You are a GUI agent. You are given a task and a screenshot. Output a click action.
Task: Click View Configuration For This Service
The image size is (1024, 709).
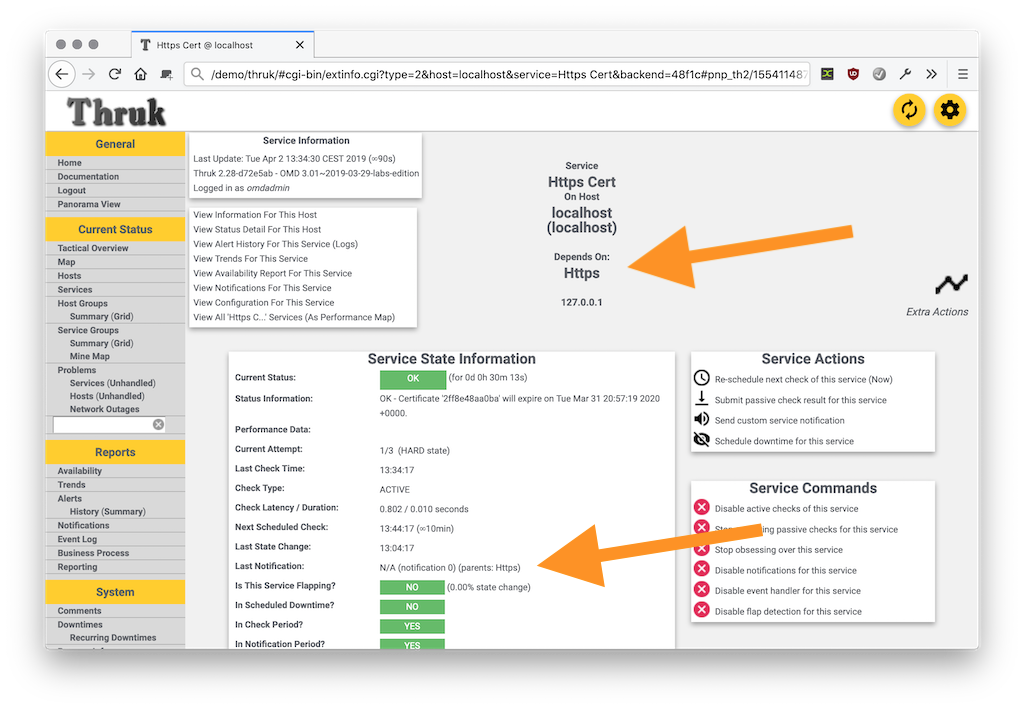tap(263, 303)
